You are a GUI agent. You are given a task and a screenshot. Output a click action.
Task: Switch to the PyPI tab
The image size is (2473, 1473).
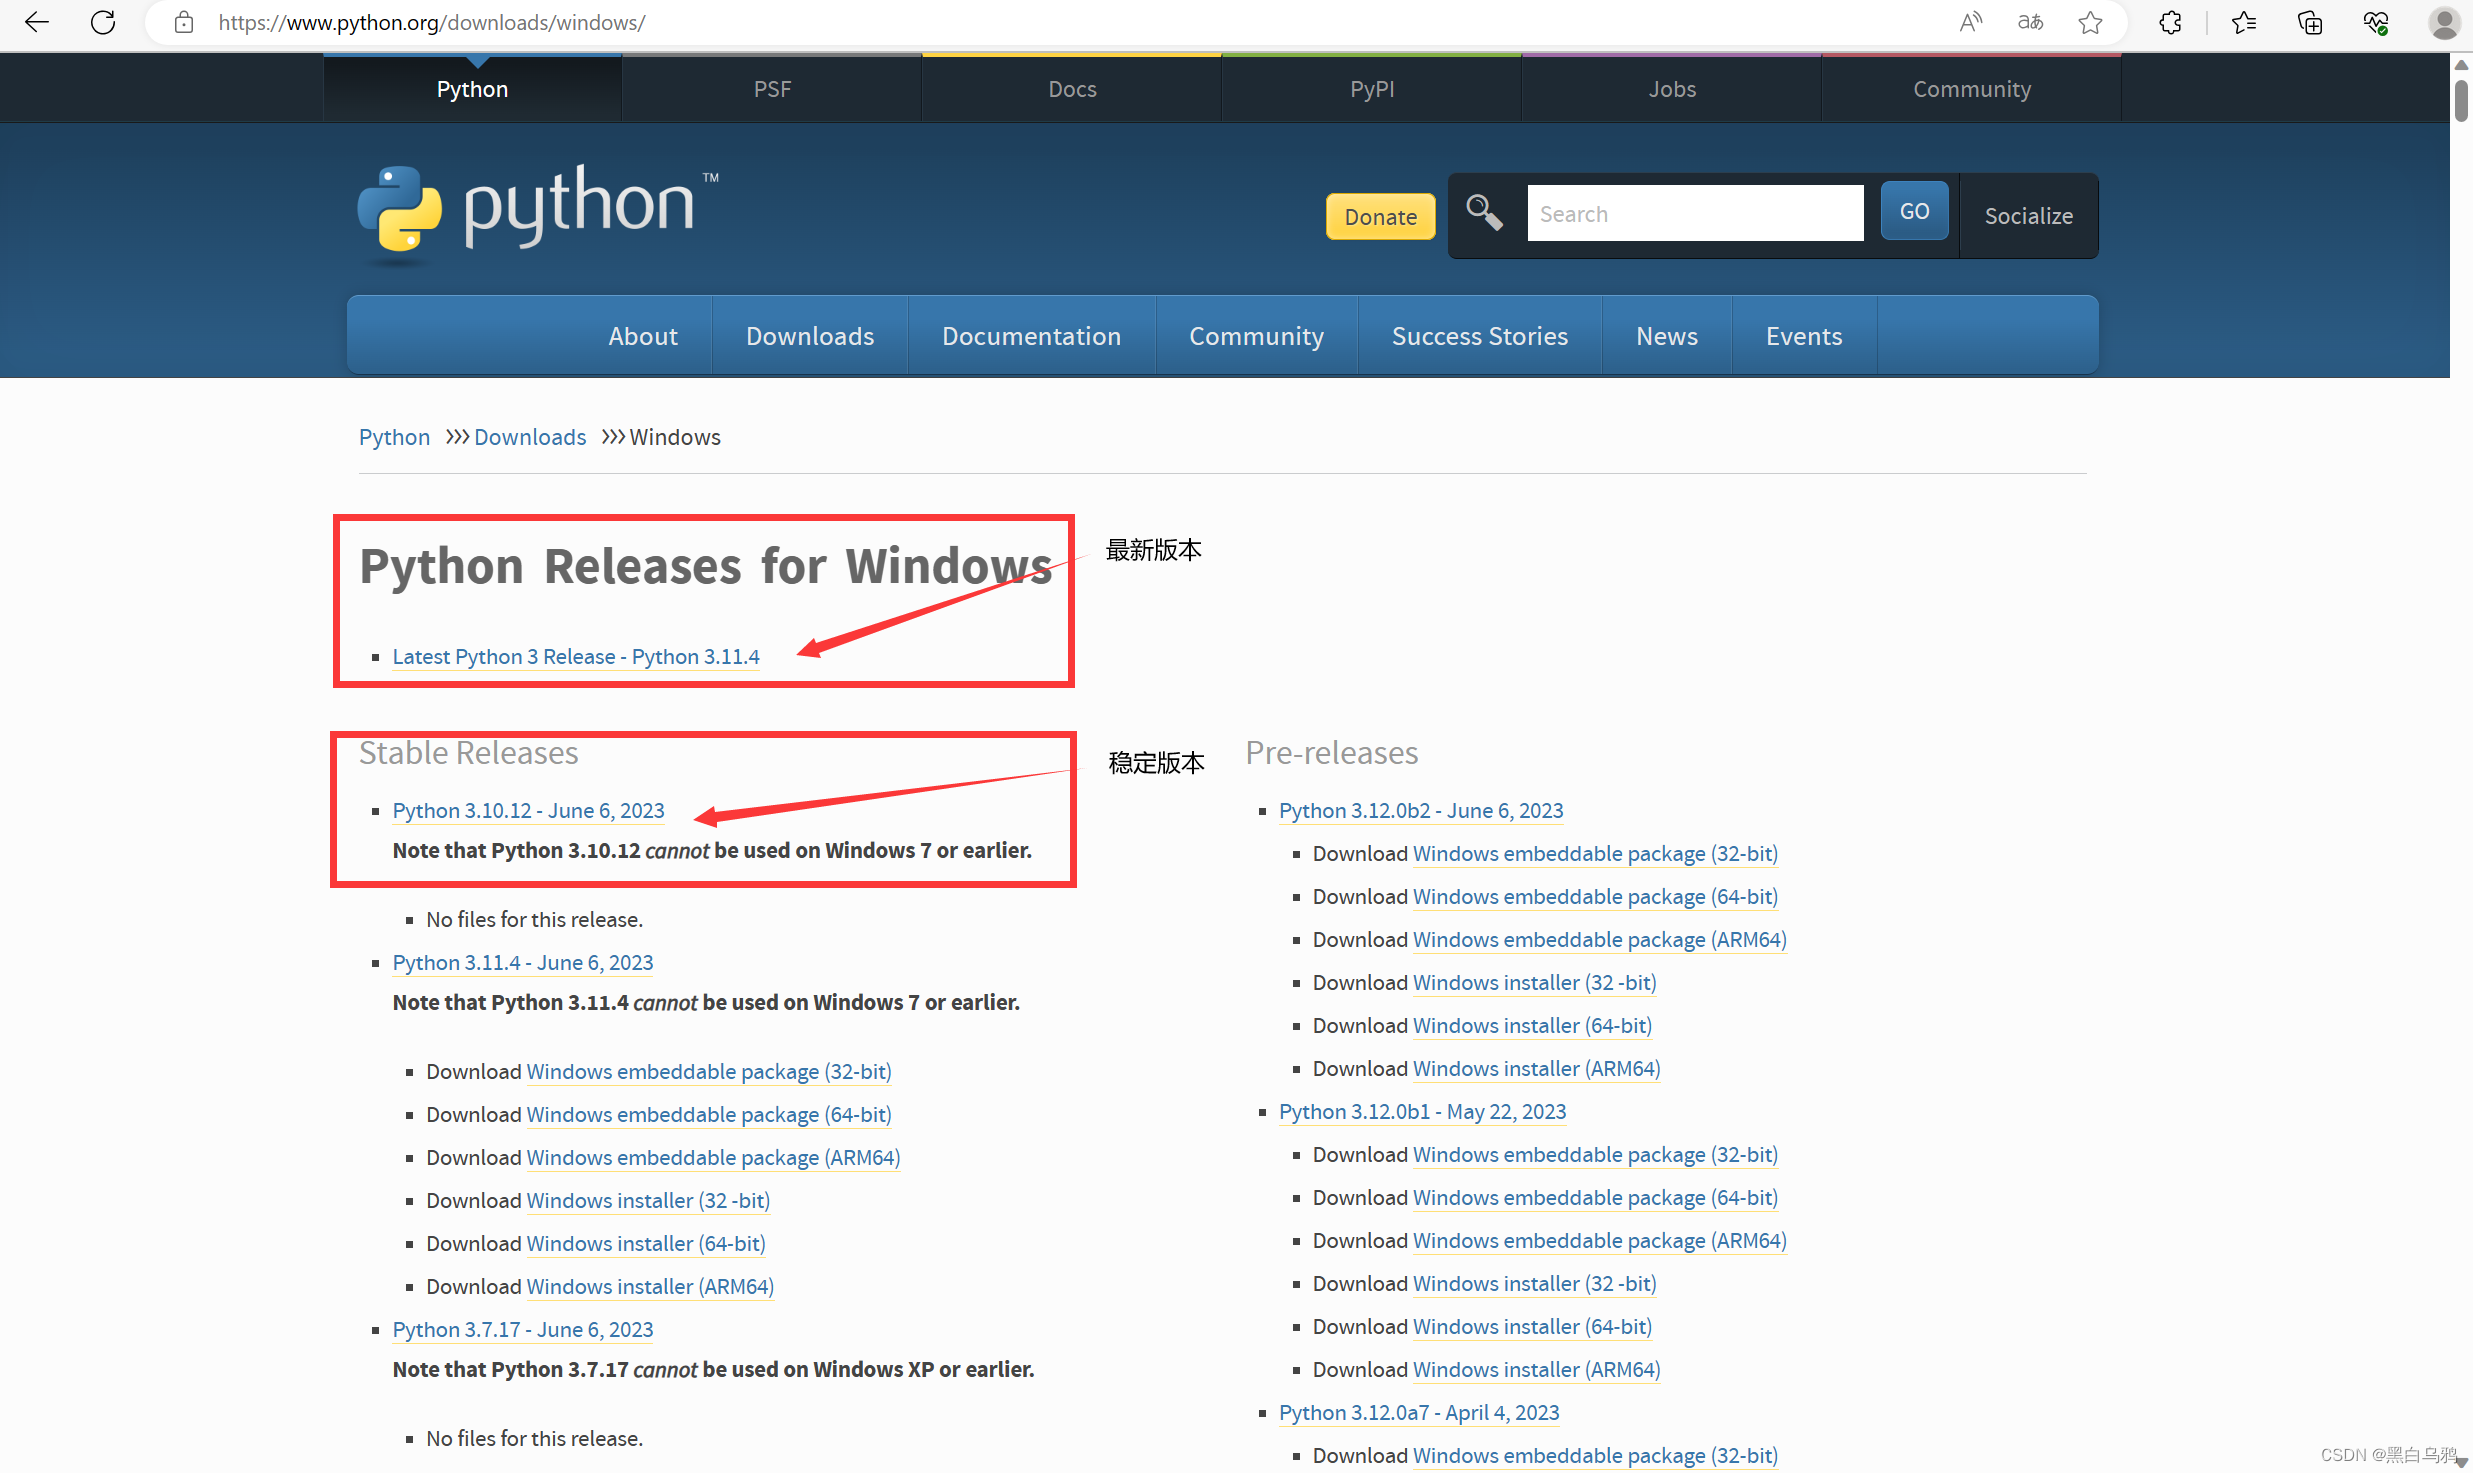1371,88
